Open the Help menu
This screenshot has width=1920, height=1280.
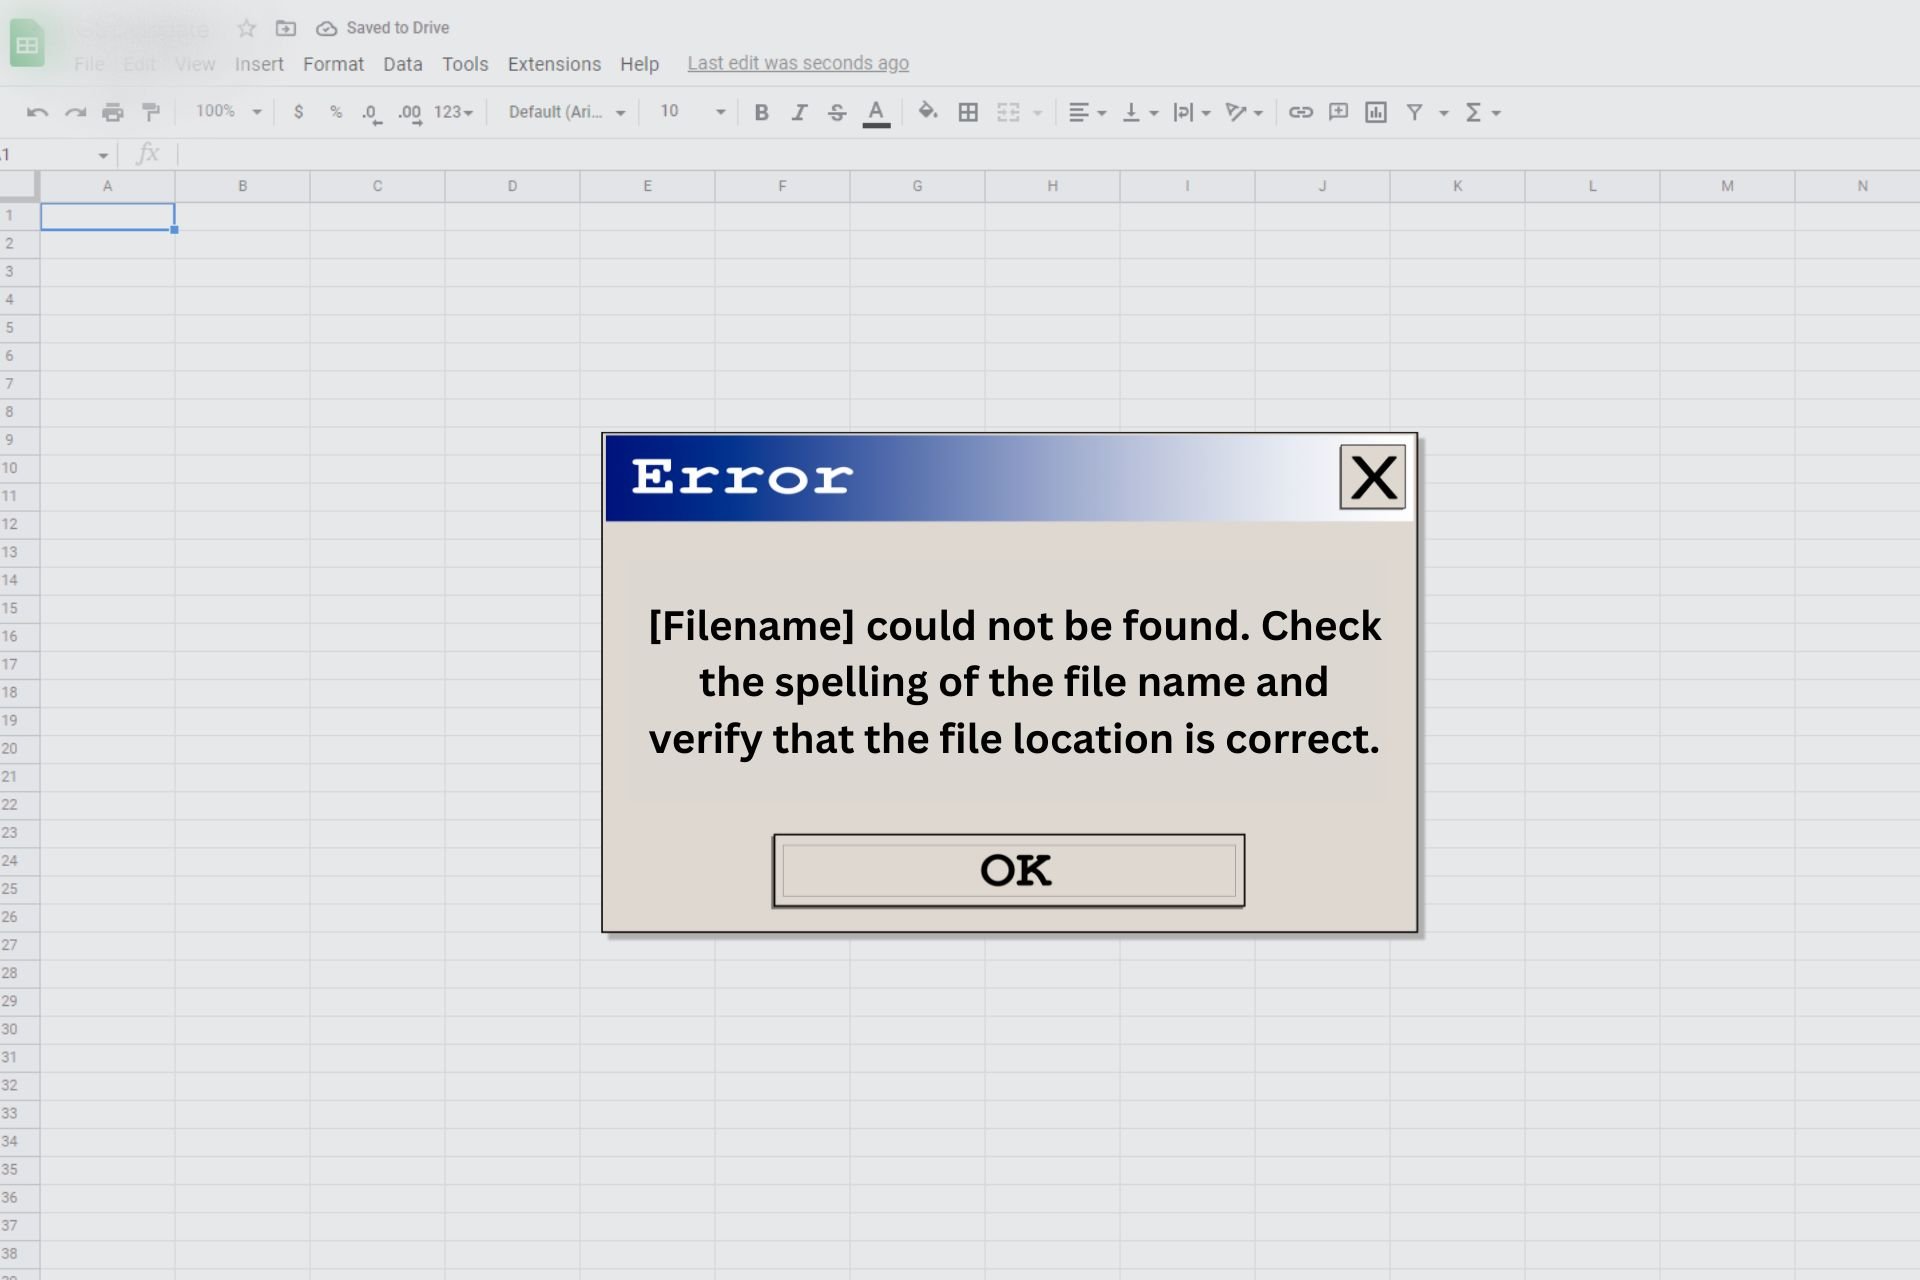pos(639,64)
